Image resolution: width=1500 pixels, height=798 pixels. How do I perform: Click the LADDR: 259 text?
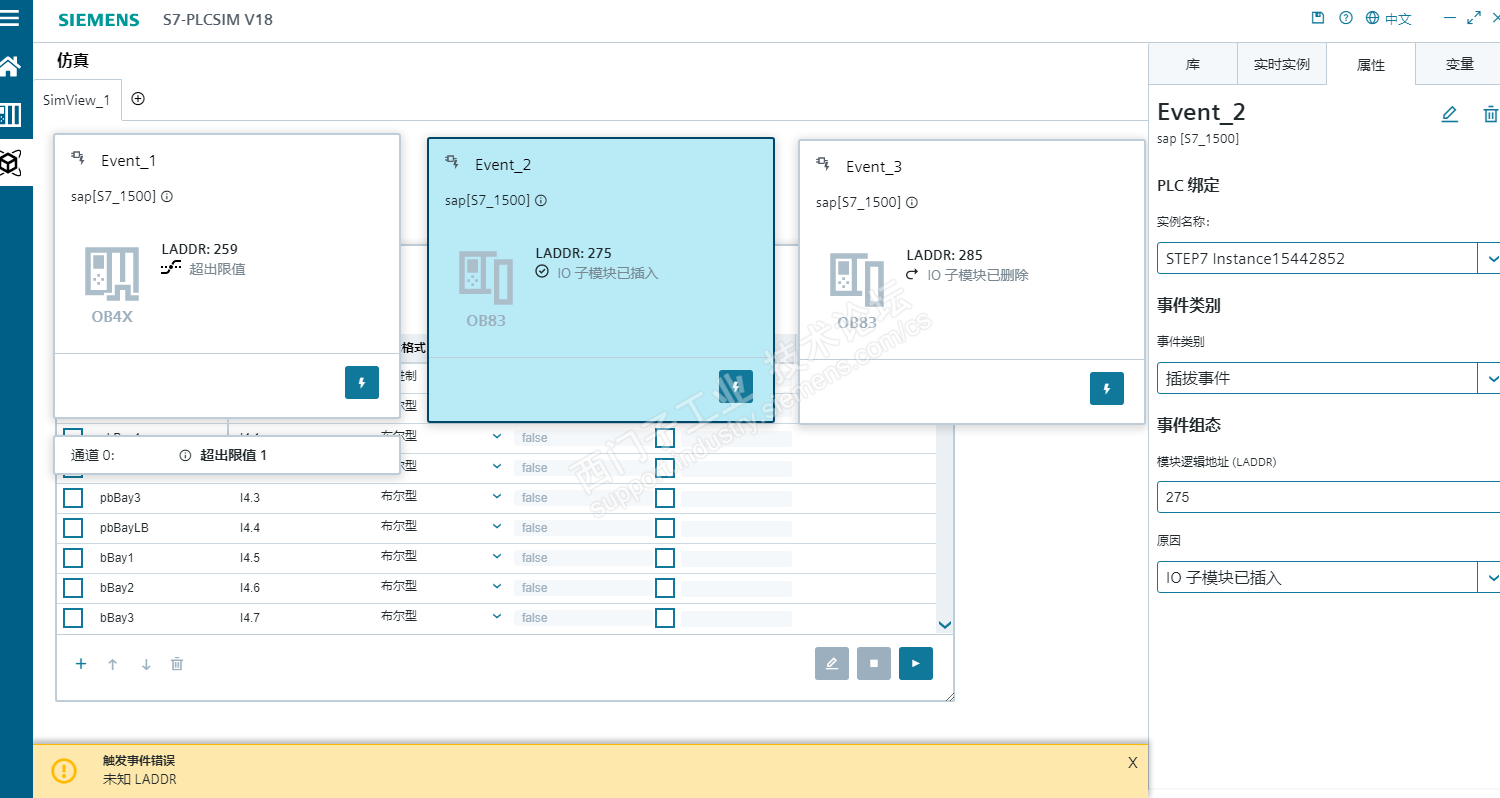click(200, 249)
